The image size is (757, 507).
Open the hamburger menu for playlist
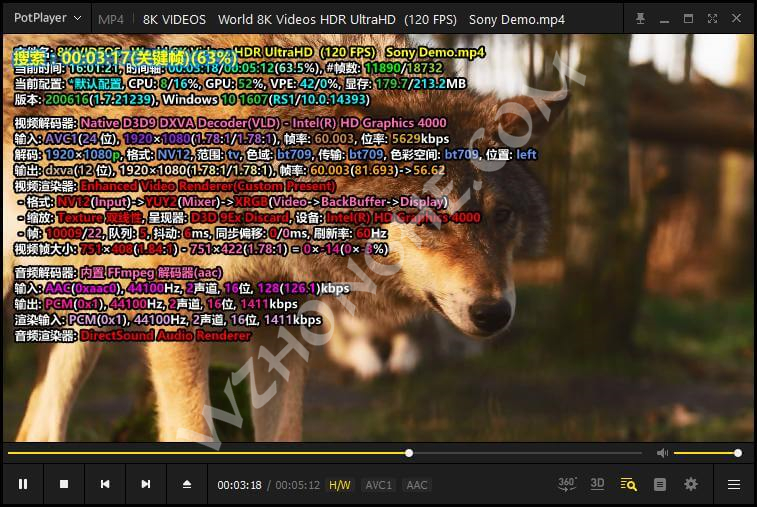(734, 484)
